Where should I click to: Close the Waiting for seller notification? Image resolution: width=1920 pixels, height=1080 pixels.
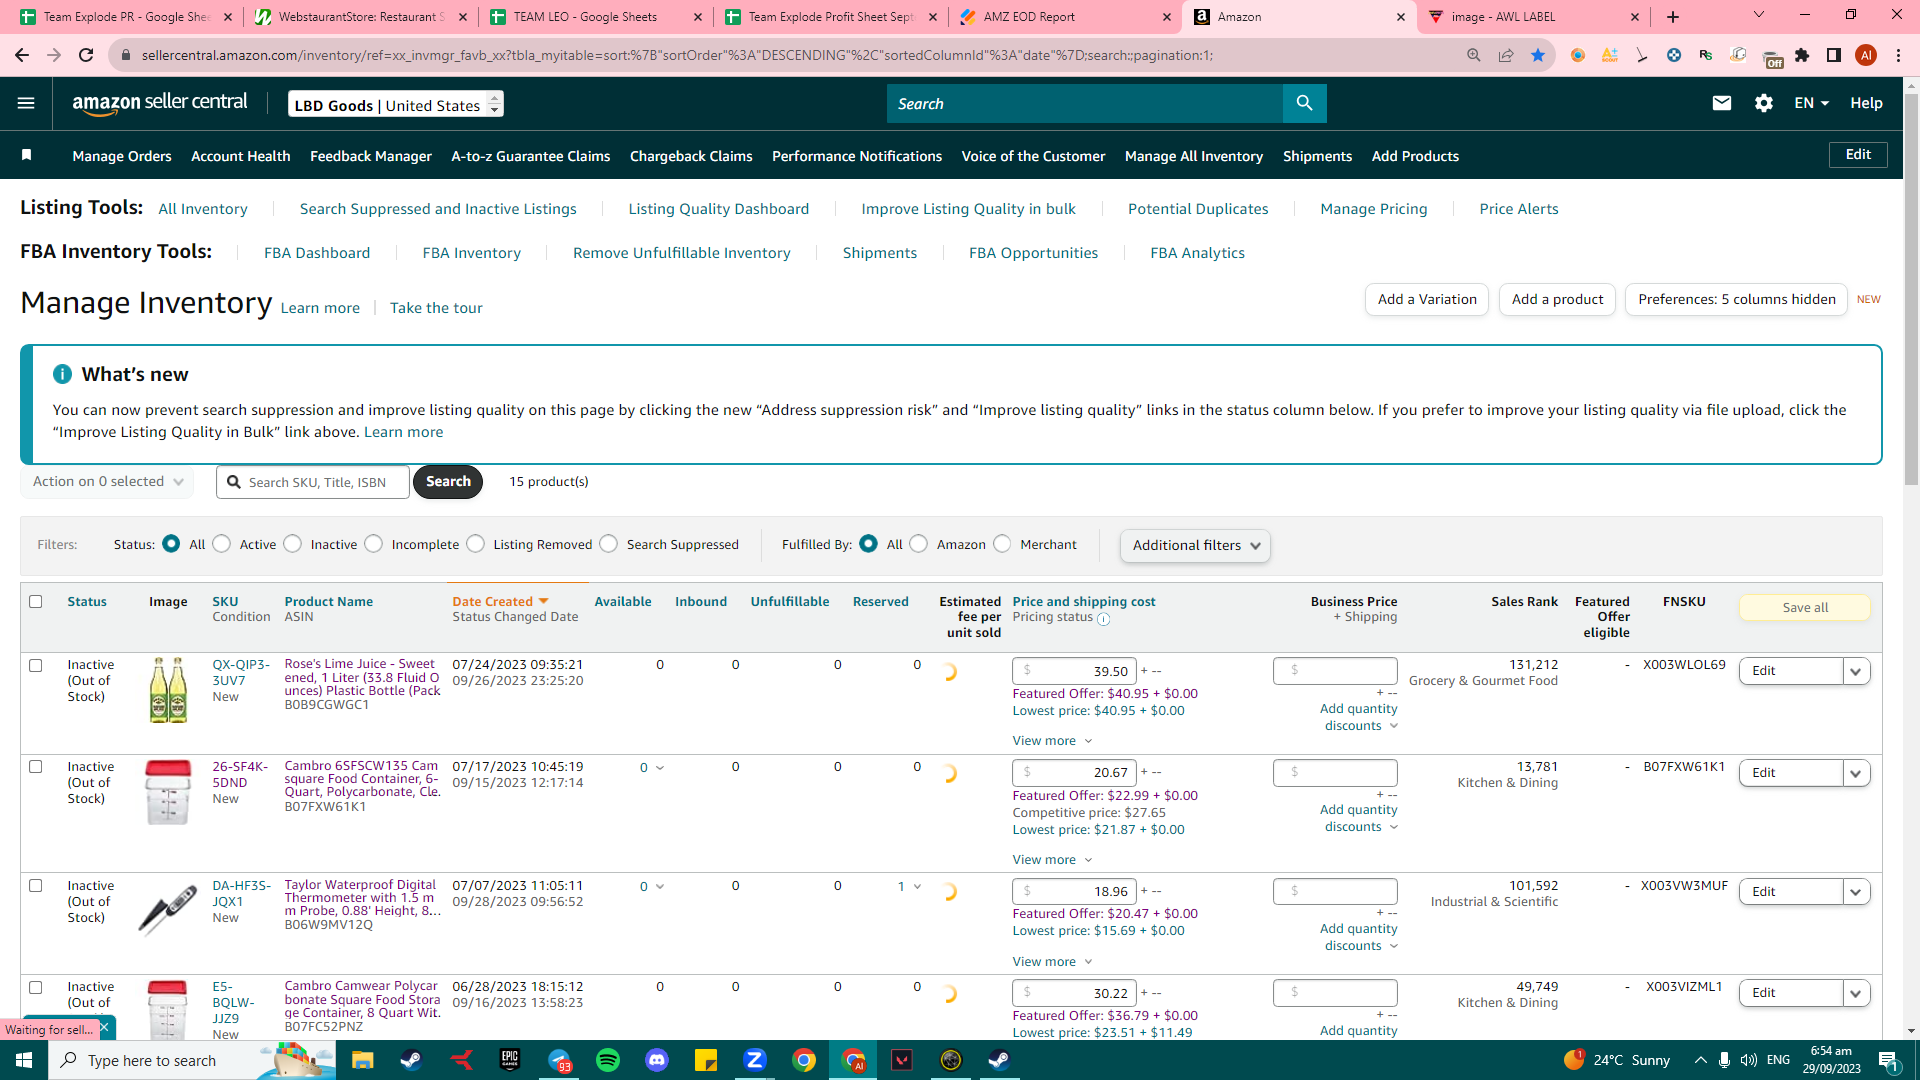(104, 1028)
